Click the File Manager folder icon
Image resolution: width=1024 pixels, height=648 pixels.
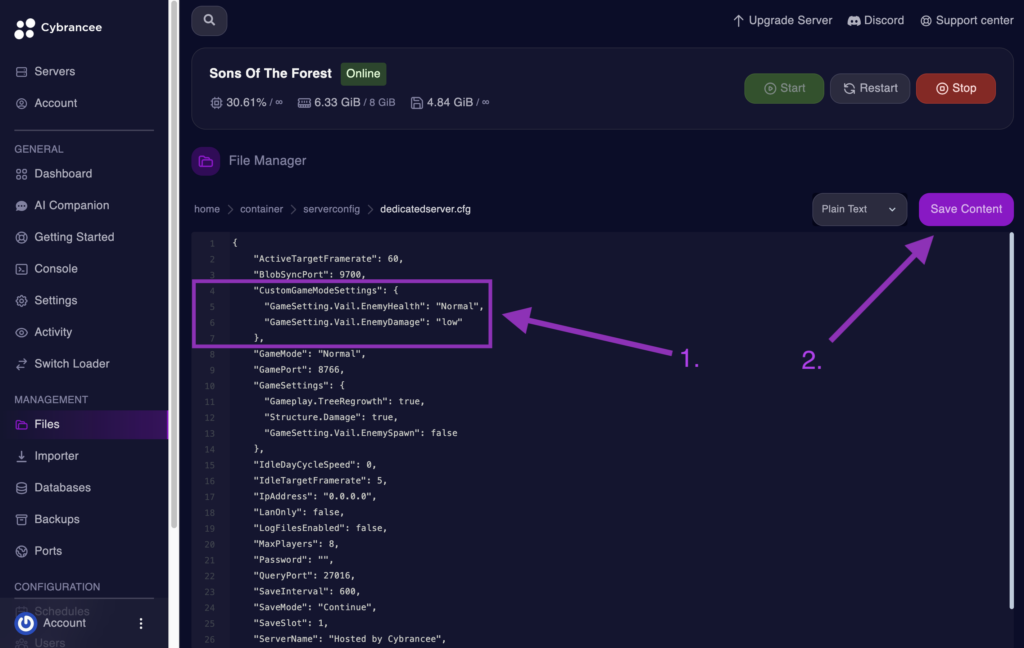click(x=206, y=161)
